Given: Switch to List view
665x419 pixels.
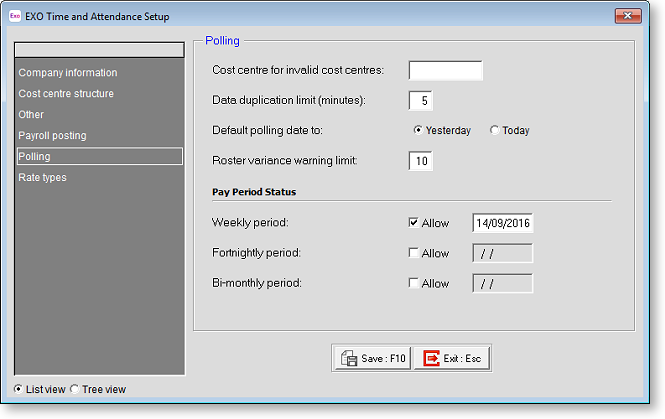Looking at the screenshot, I should pos(19,390).
